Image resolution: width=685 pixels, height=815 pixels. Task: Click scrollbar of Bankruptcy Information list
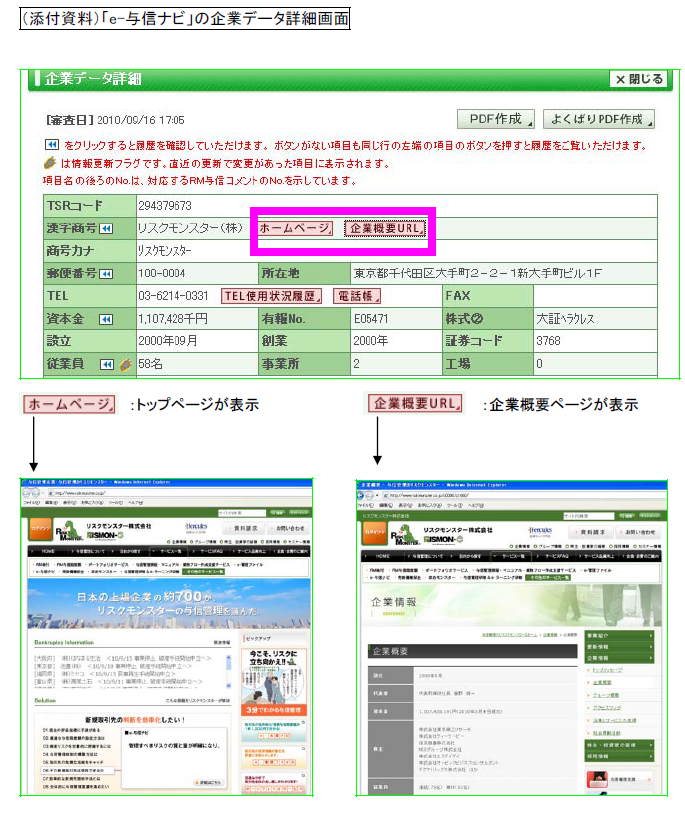pos(231,667)
